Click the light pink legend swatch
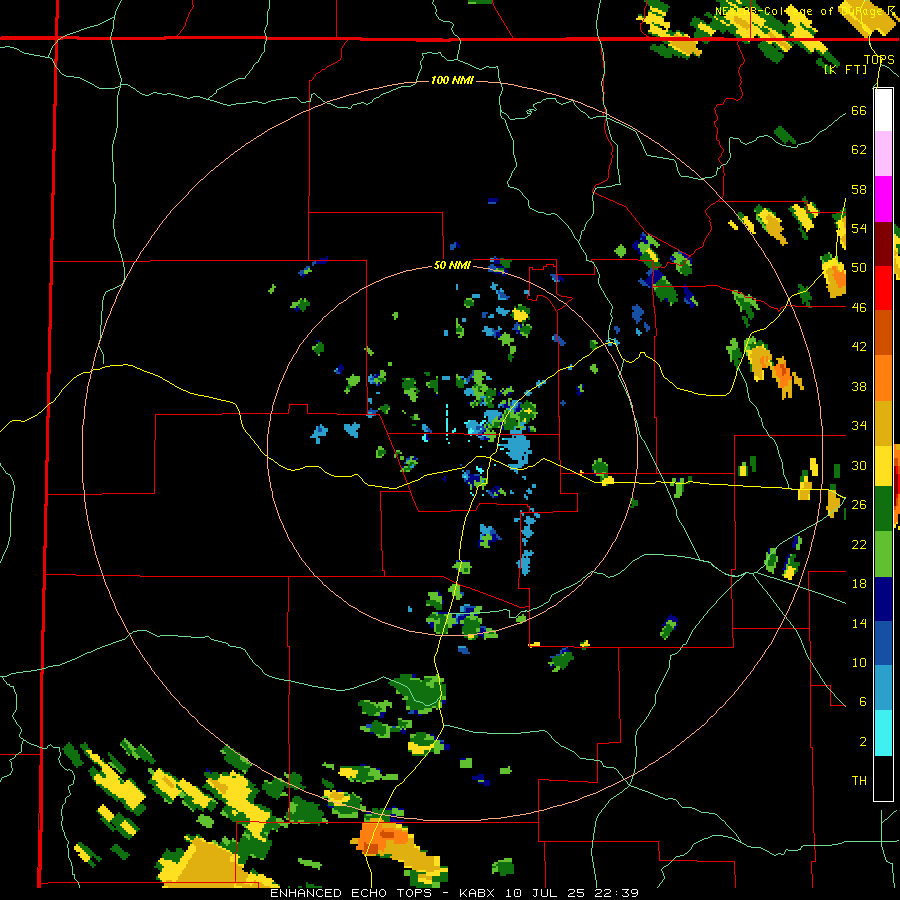 tap(883, 154)
